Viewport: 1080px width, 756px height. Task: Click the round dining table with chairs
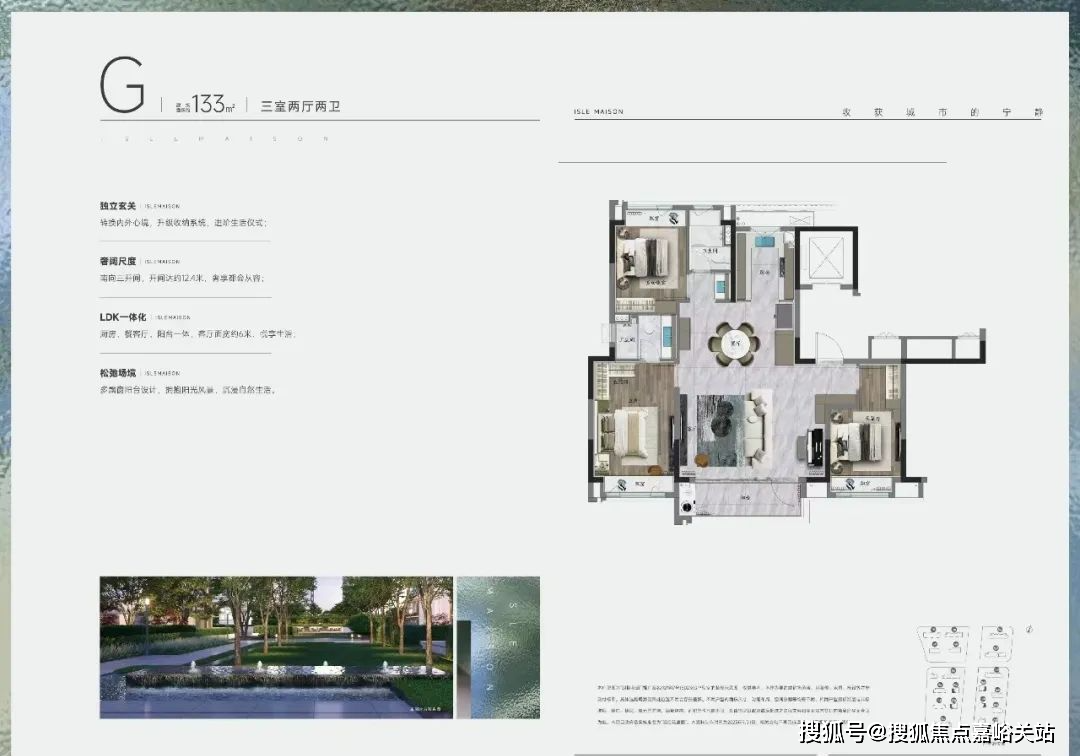[735, 344]
